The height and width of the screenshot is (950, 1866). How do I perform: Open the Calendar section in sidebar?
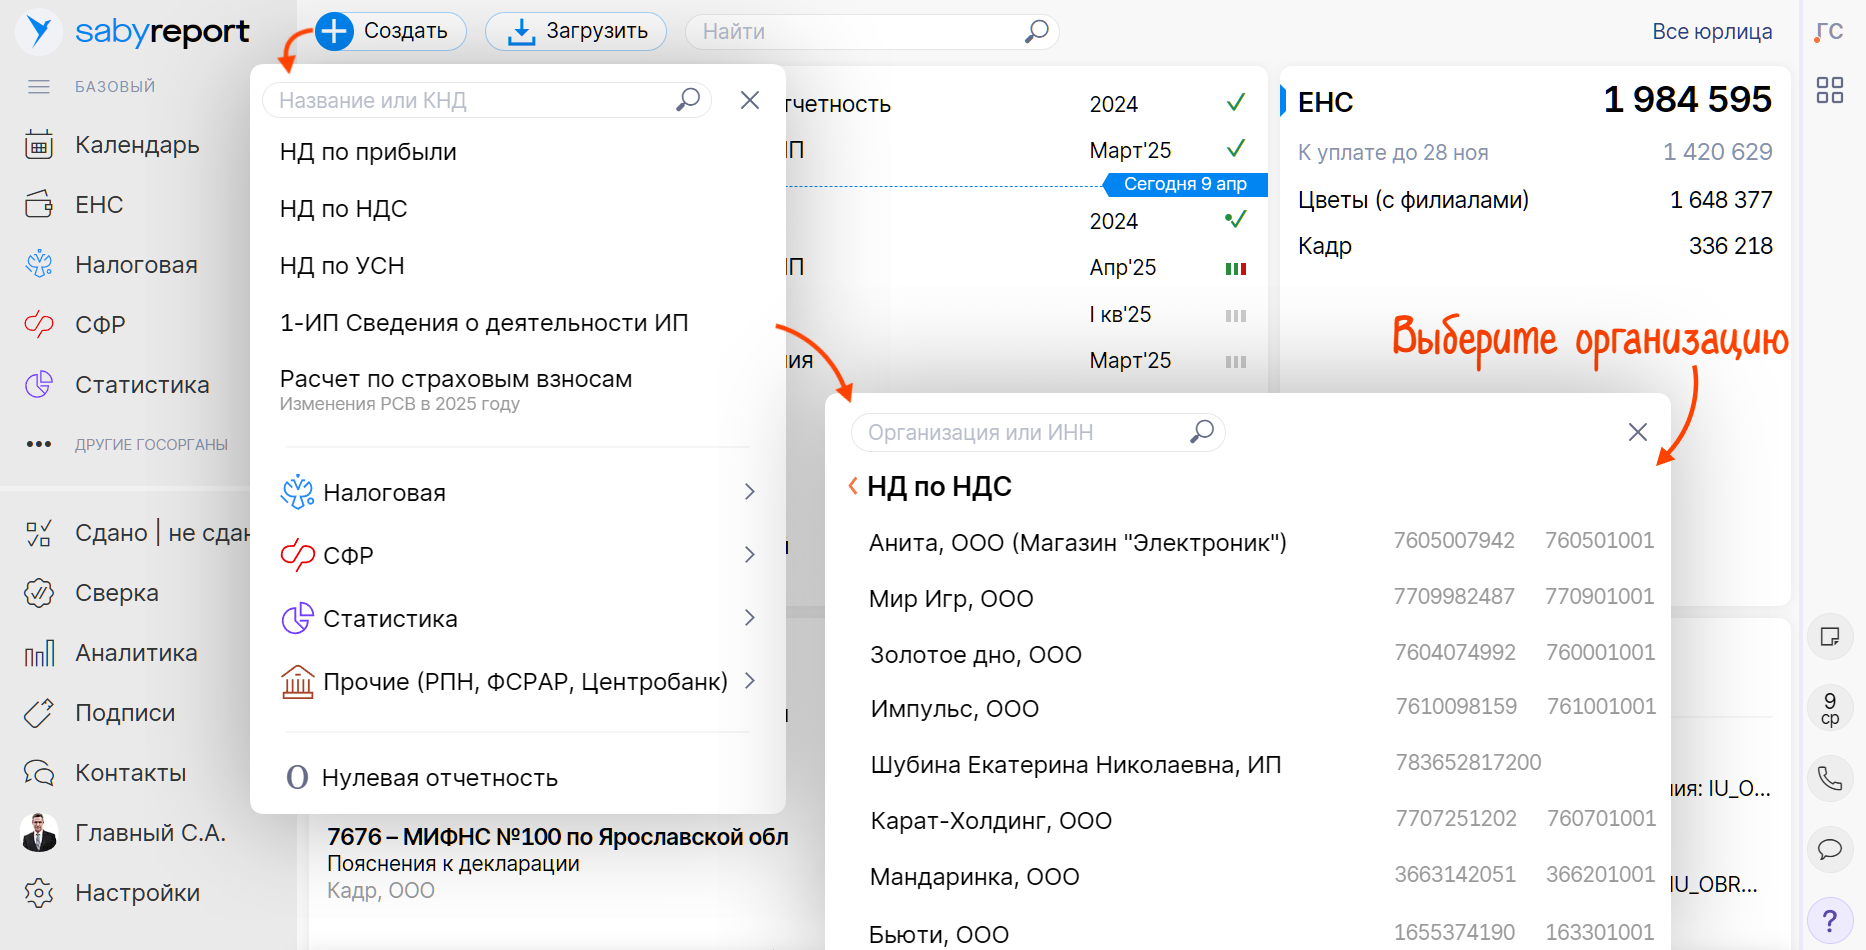[x=137, y=145]
